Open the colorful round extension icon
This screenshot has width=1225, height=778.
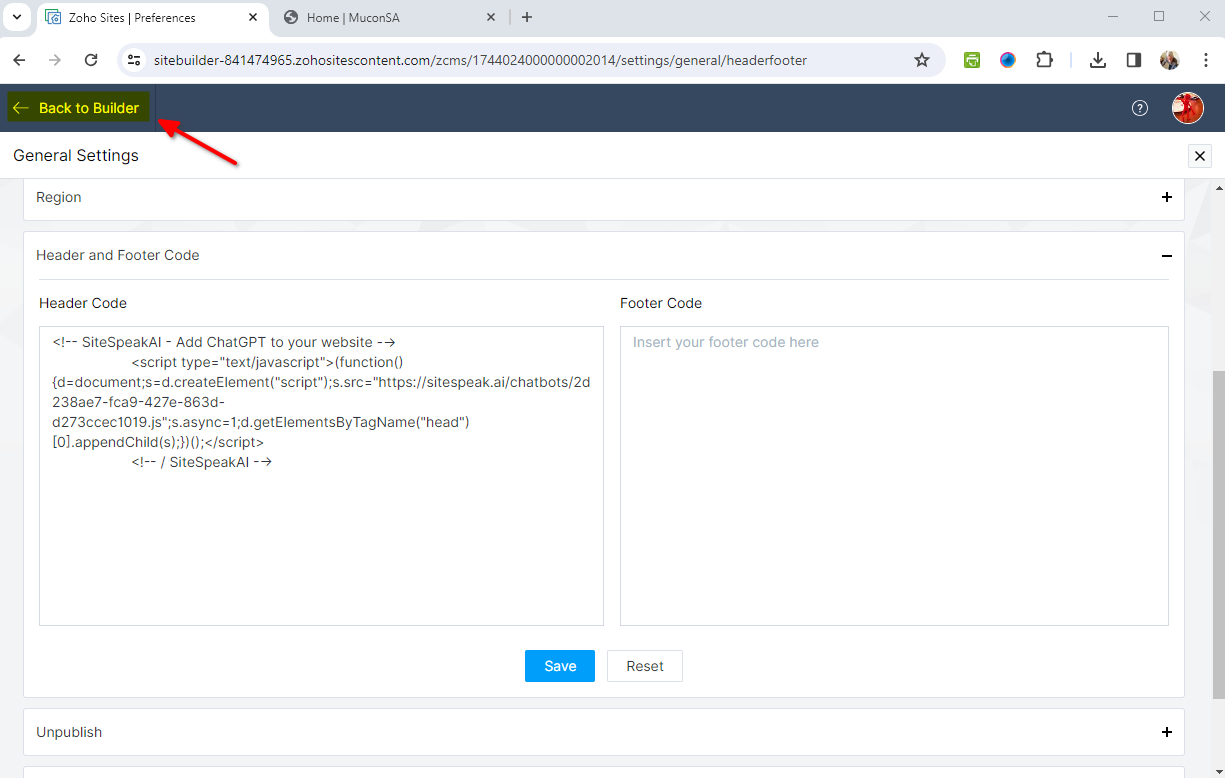coord(1008,60)
